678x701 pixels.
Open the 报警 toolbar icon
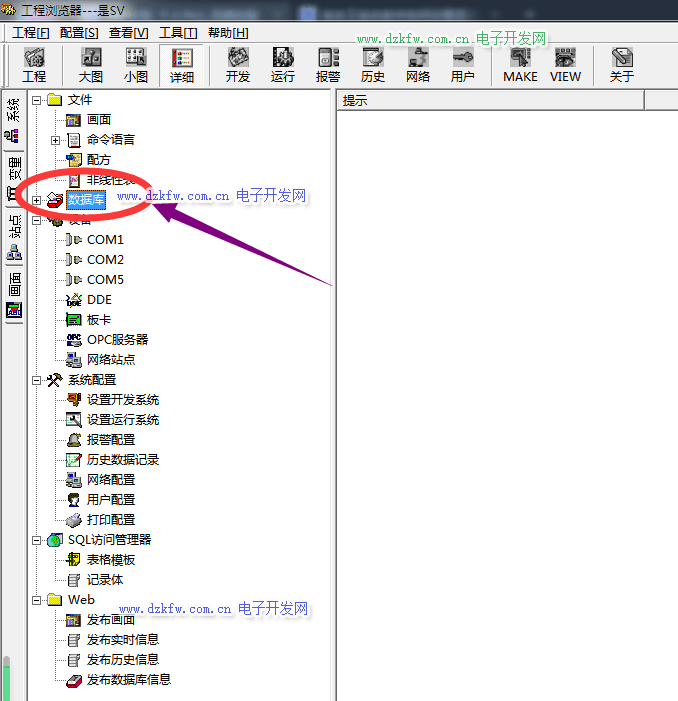[328, 65]
